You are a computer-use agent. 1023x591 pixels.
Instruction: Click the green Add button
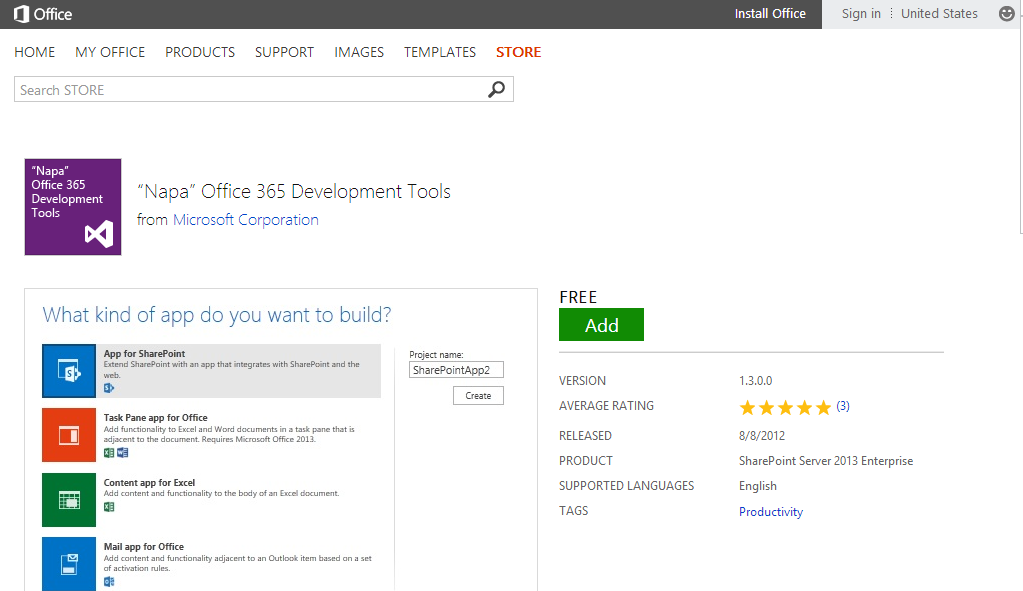[602, 324]
